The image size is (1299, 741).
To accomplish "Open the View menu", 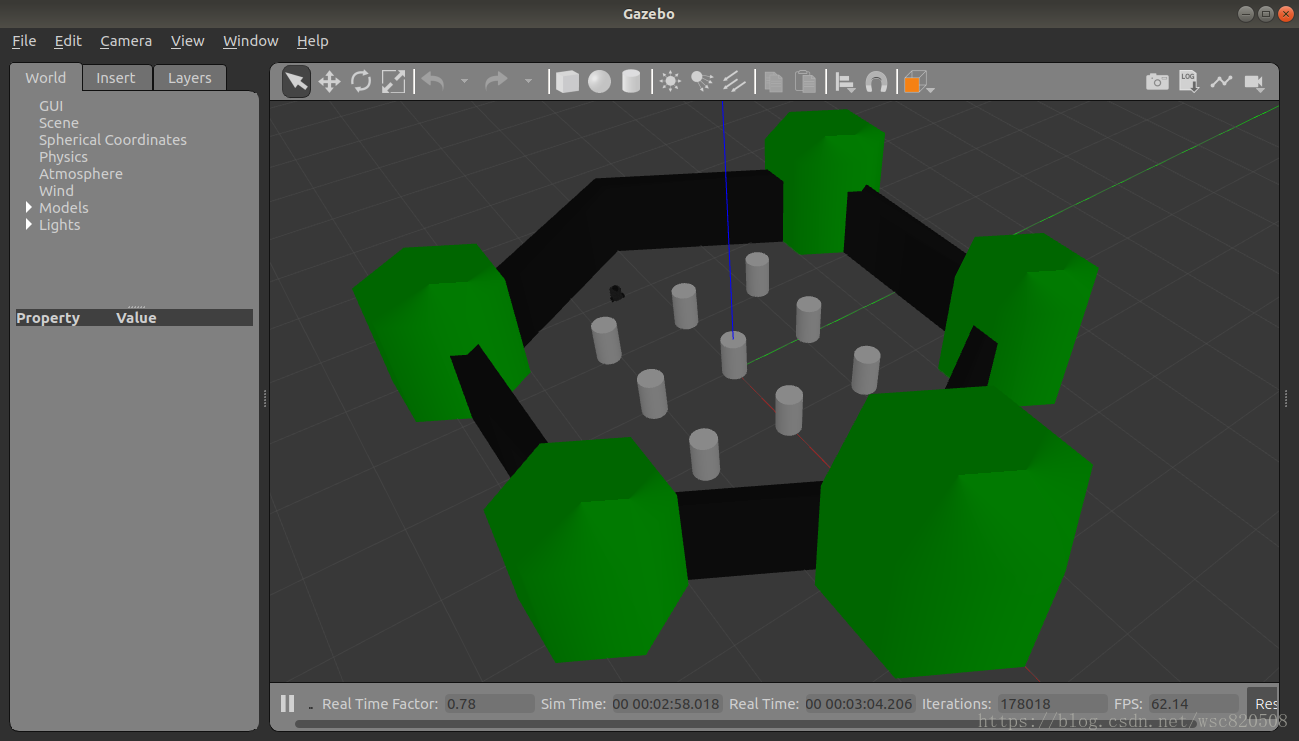I will [187, 41].
